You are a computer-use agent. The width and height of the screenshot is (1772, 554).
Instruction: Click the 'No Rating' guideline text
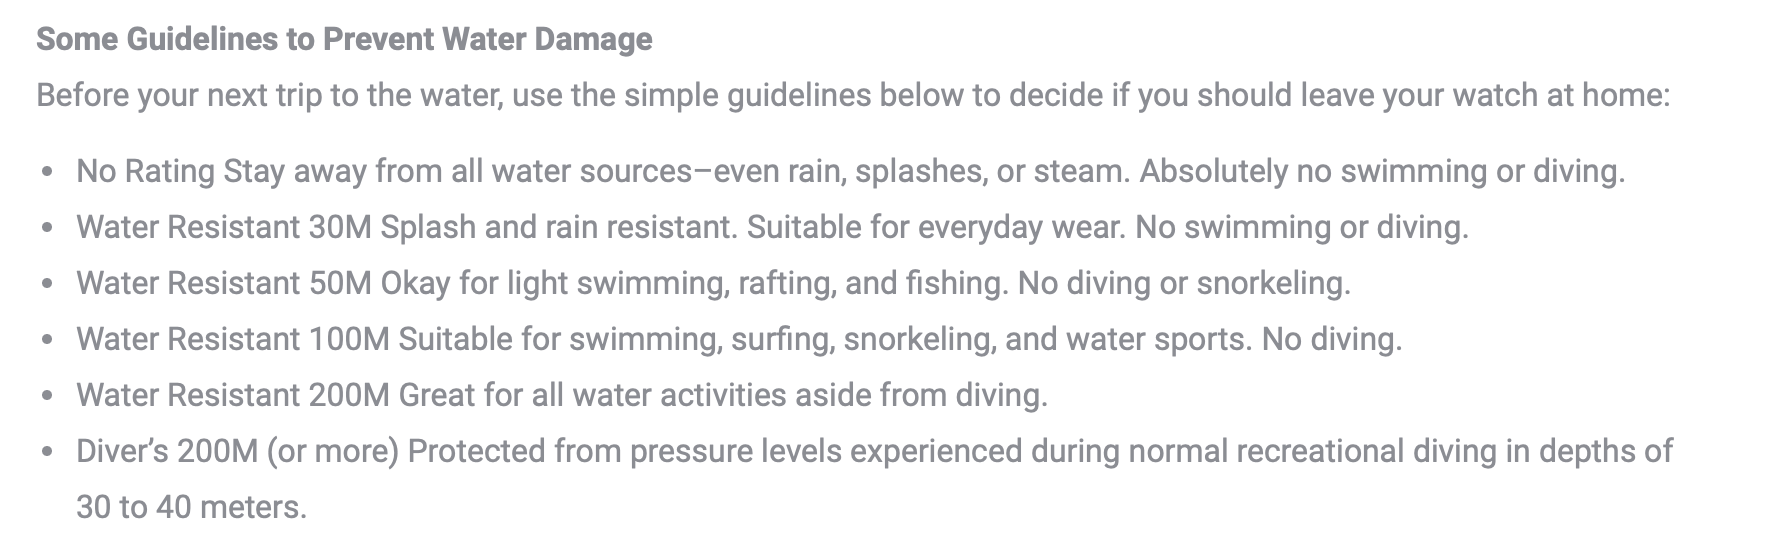[851, 172]
